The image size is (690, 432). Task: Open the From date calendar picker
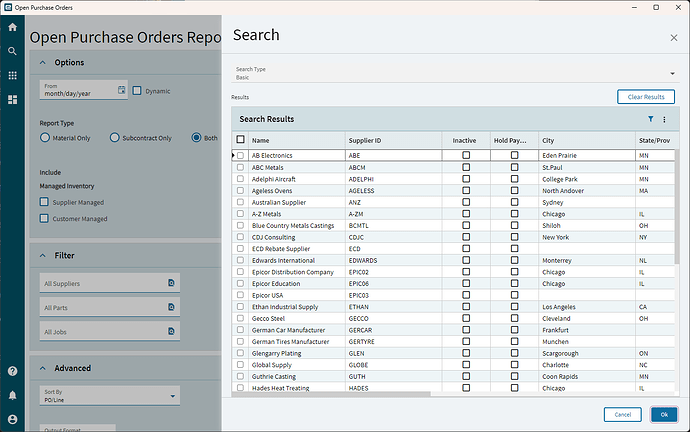pyautogui.click(x=121, y=90)
